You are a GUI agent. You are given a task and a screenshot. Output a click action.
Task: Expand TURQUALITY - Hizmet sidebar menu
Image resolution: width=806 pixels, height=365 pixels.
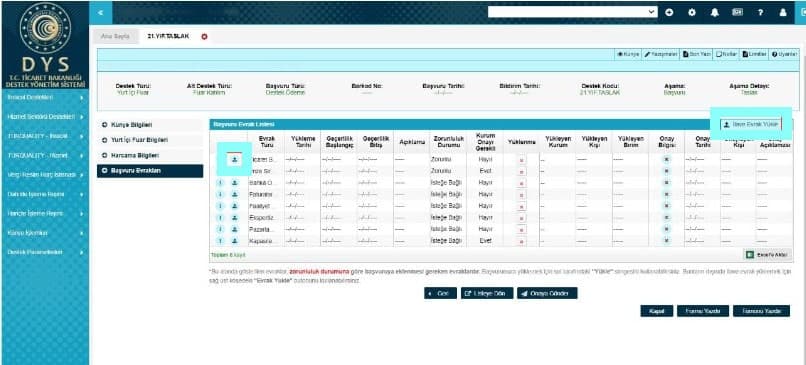(45, 155)
